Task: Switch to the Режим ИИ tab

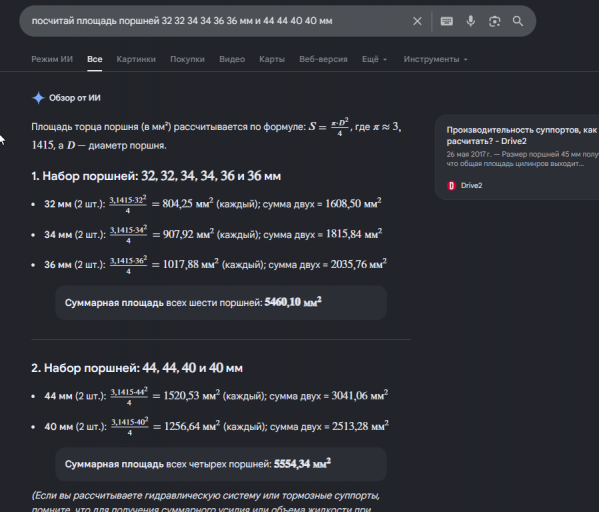Action: click(x=52, y=59)
